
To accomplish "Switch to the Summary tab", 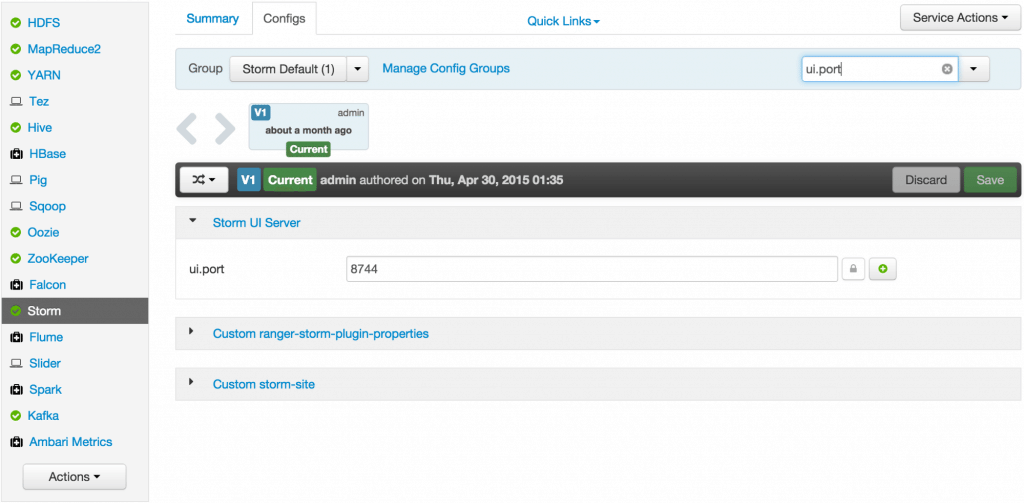I will [212, 19].
